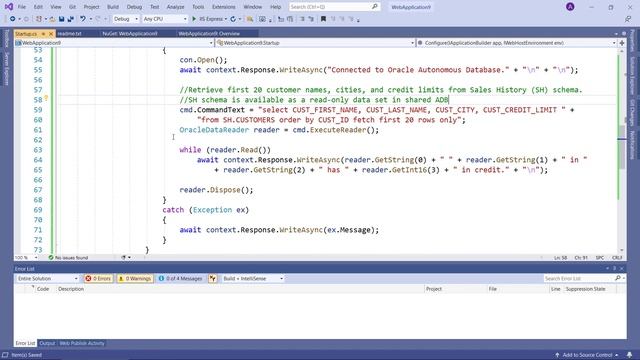This screenshot has height=360, width=640.
Task: Click the Find in Files toolbar icon
Action: pyautogui.click(x=249, y=19)
